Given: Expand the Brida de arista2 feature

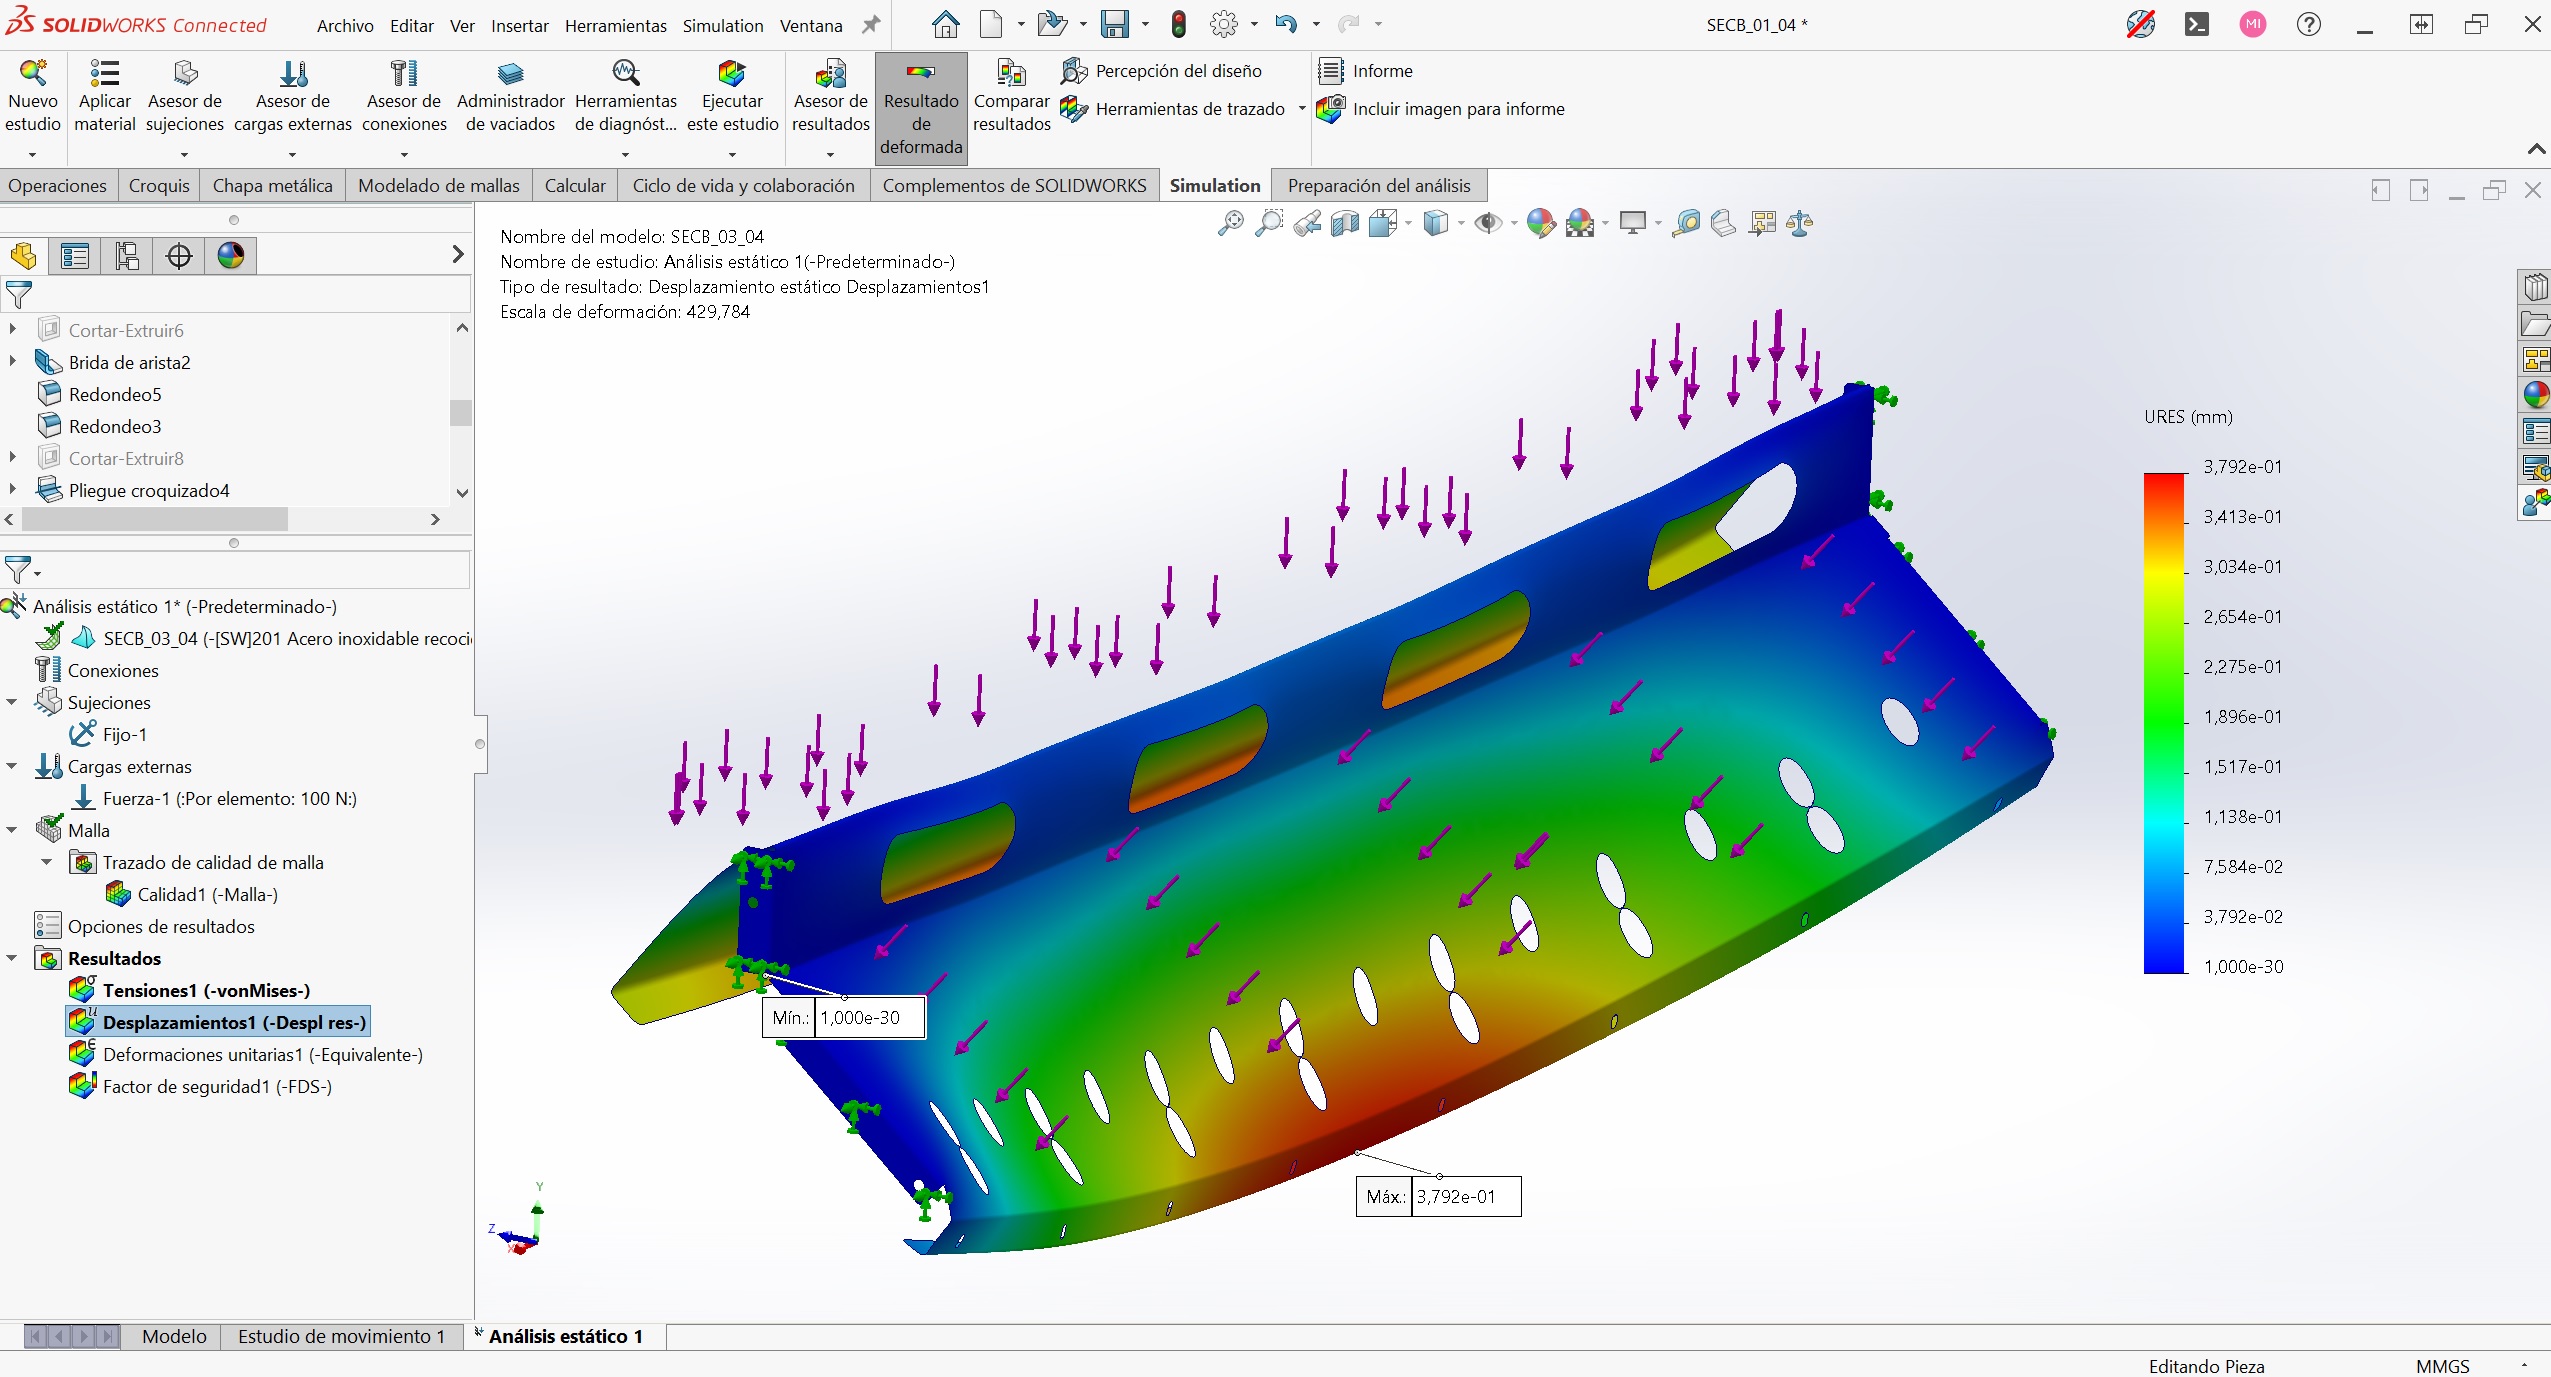Looking at the screenshot, I should click(x=12, y=361).
